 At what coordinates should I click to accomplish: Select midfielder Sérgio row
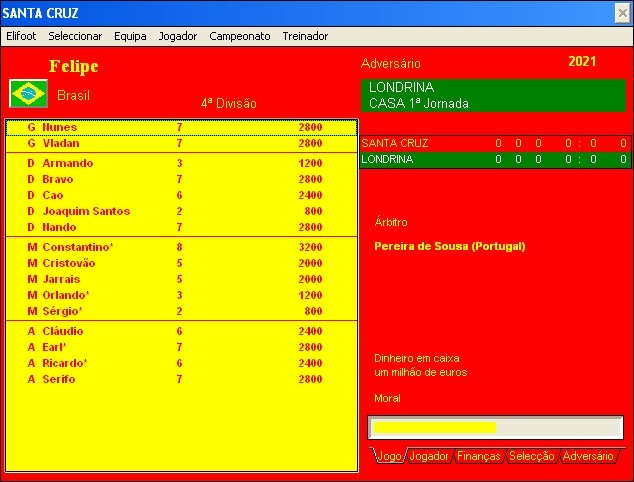click(181, 311)
